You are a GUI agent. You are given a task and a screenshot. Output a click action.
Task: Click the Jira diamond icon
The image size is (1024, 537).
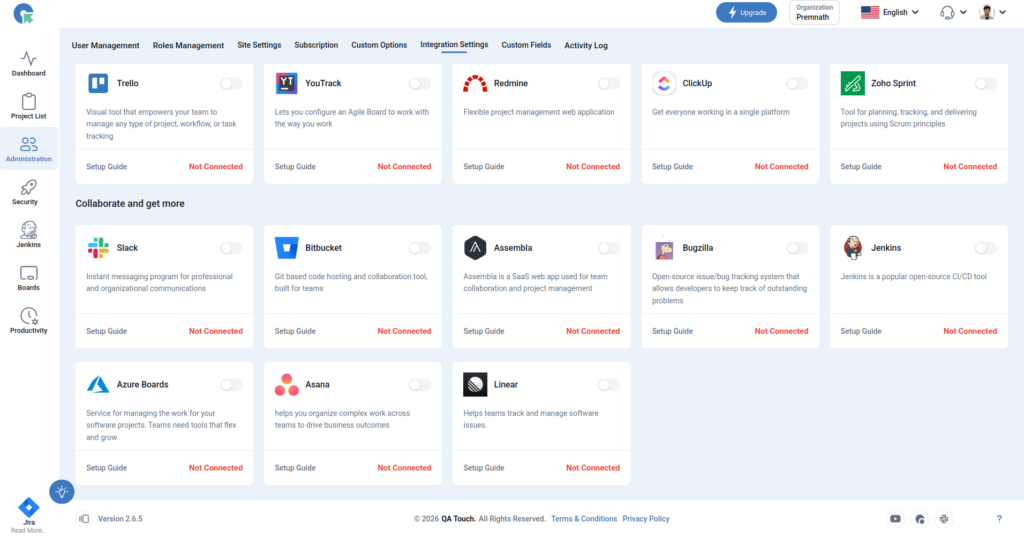pos(29,507)
